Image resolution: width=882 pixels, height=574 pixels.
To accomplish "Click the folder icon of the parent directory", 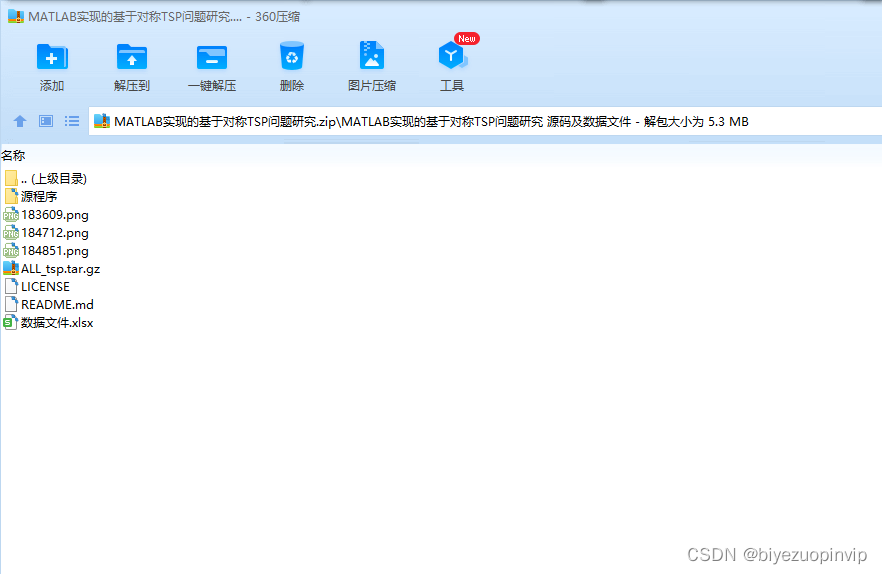I will [x=11, y=178].
